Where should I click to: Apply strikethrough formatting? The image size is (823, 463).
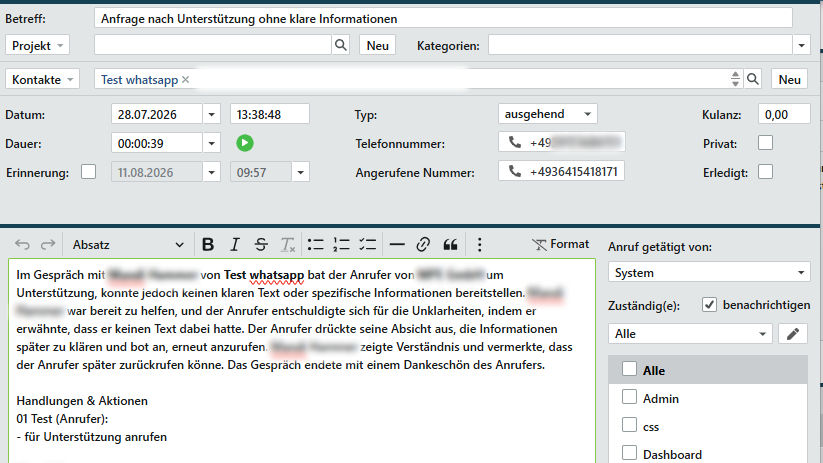pyautogui.click(x=261, y=245)
